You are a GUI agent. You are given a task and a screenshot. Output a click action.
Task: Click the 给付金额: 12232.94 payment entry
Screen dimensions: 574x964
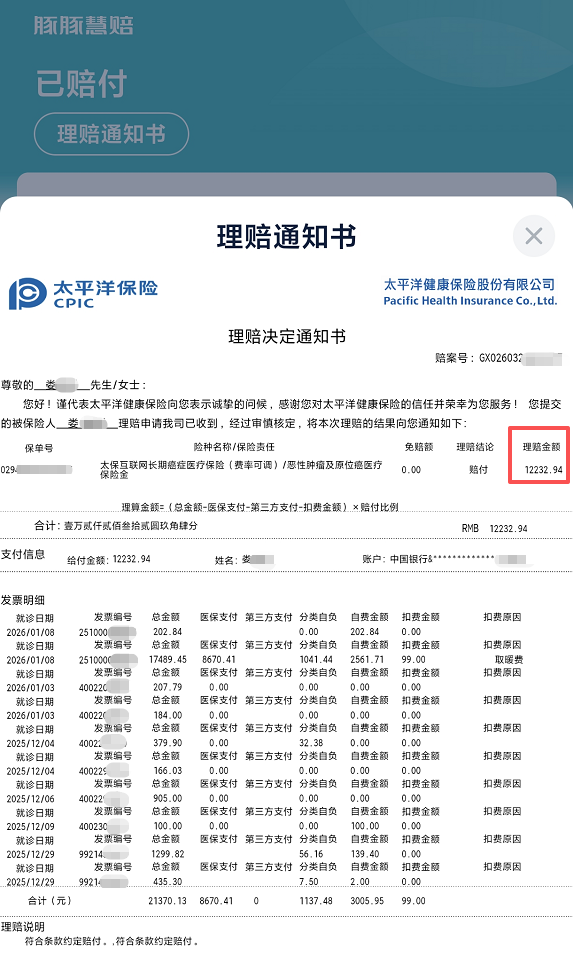tap(109, 559)
